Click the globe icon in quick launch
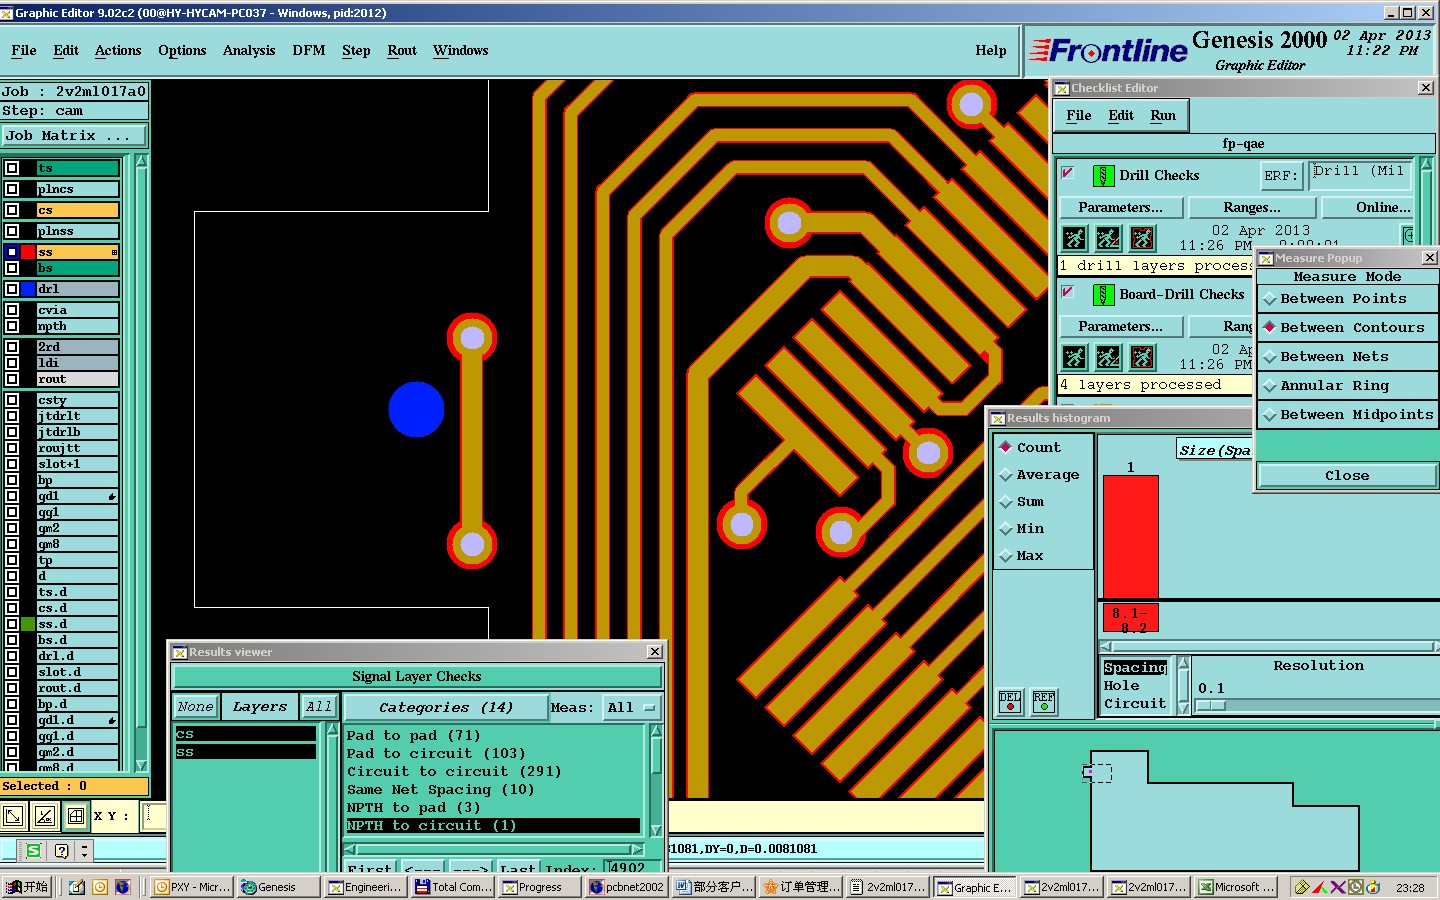This screenshot has width=1440, height=900. click(x=123, y=887)
